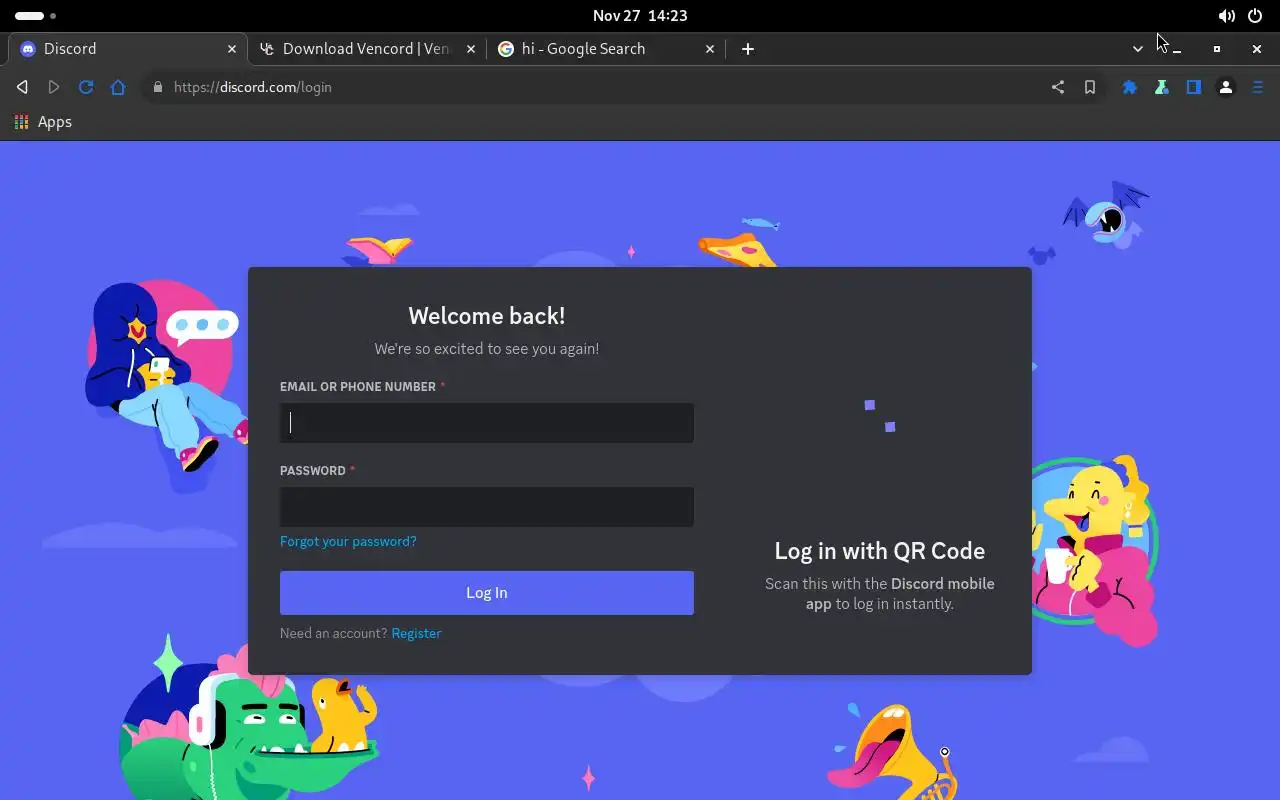The image size is (1280, 800).
Task: Switch to the Download Vencord tab
Action: tap(366, 48)
